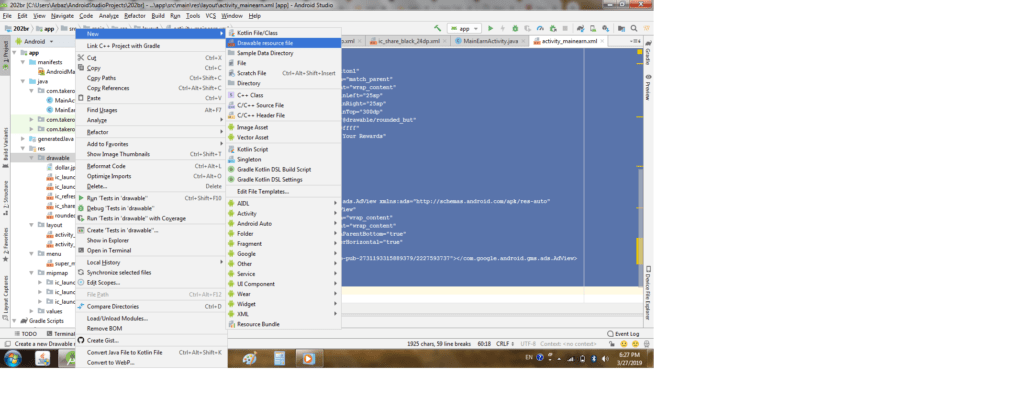
Task: Click media player taskbar icon
Action: tap(309, 358)
